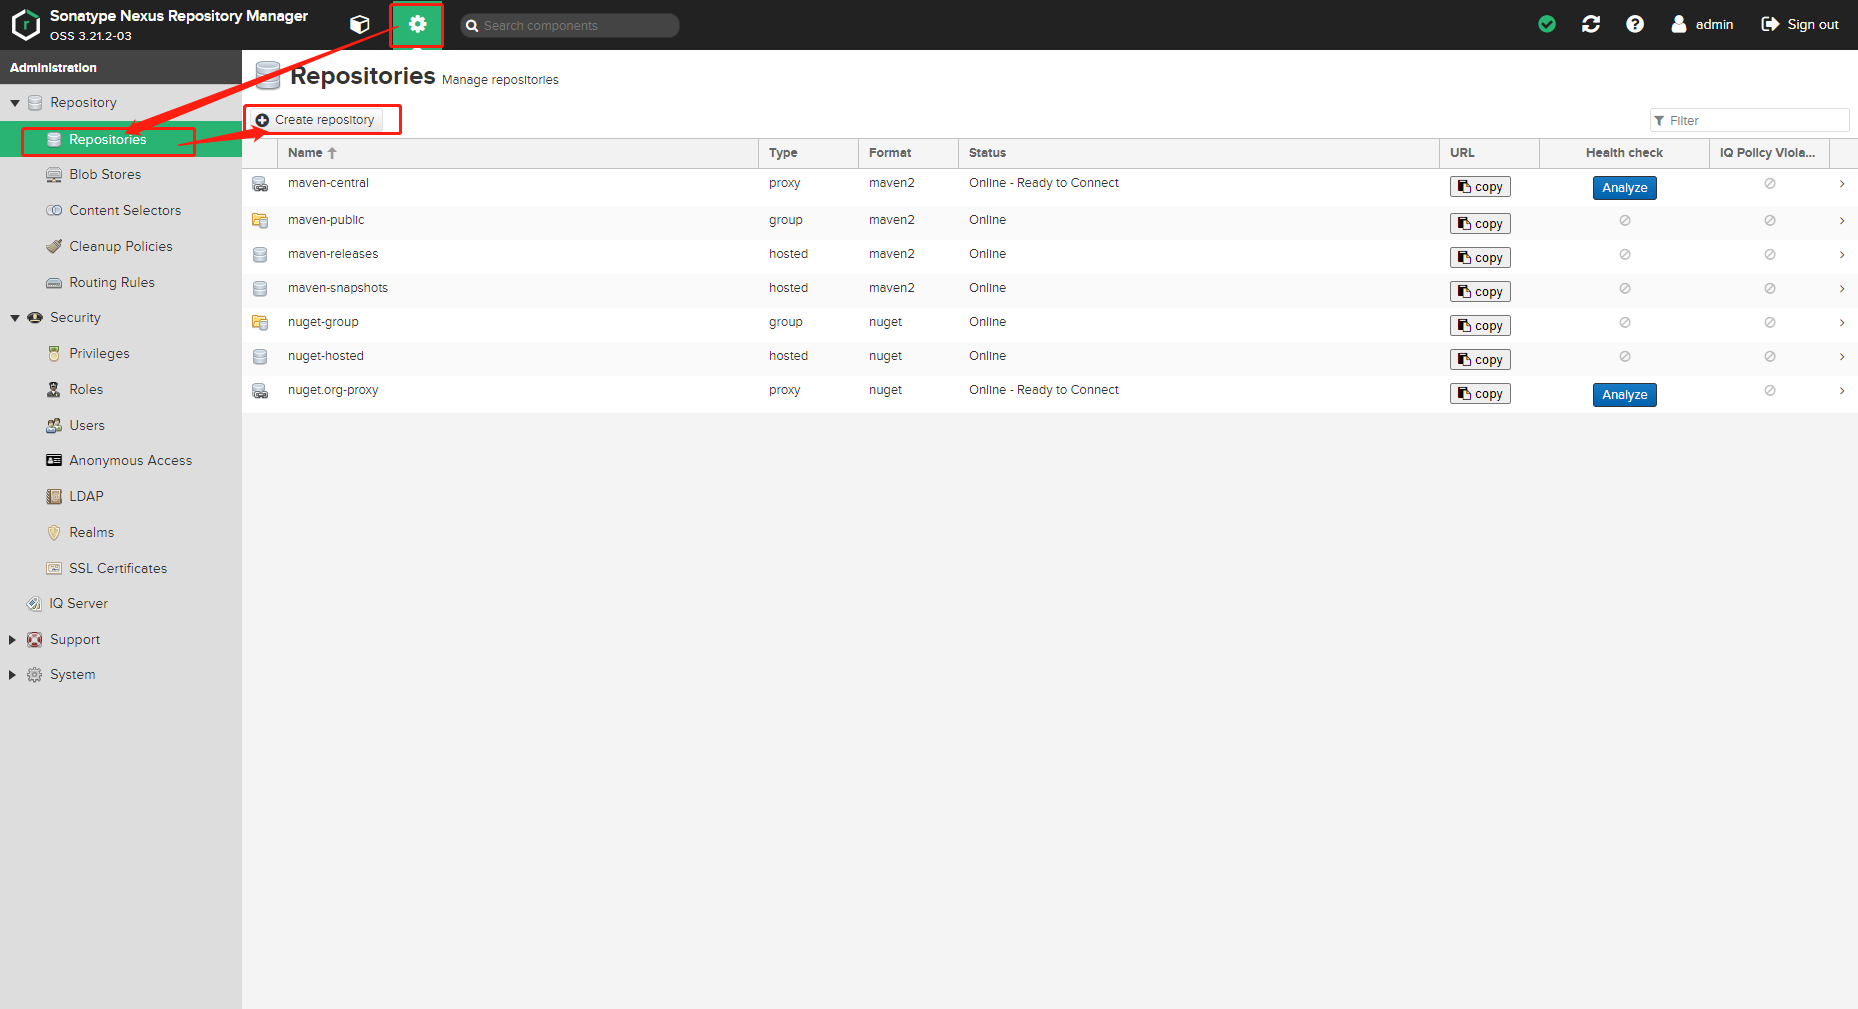The width and height of the screenshot is (1858, 1009).
Task: Sort by the Name column header
Action: pos(517,153)
